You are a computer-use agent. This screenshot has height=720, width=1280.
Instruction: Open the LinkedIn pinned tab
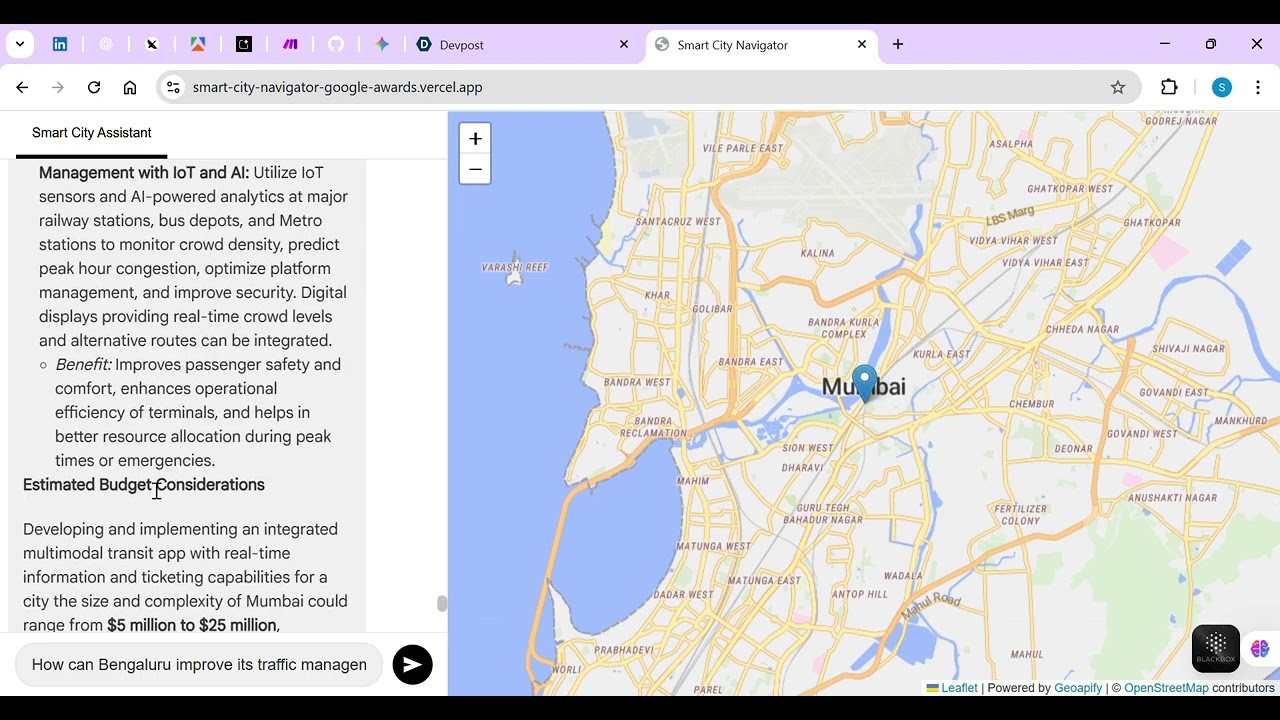60,44
